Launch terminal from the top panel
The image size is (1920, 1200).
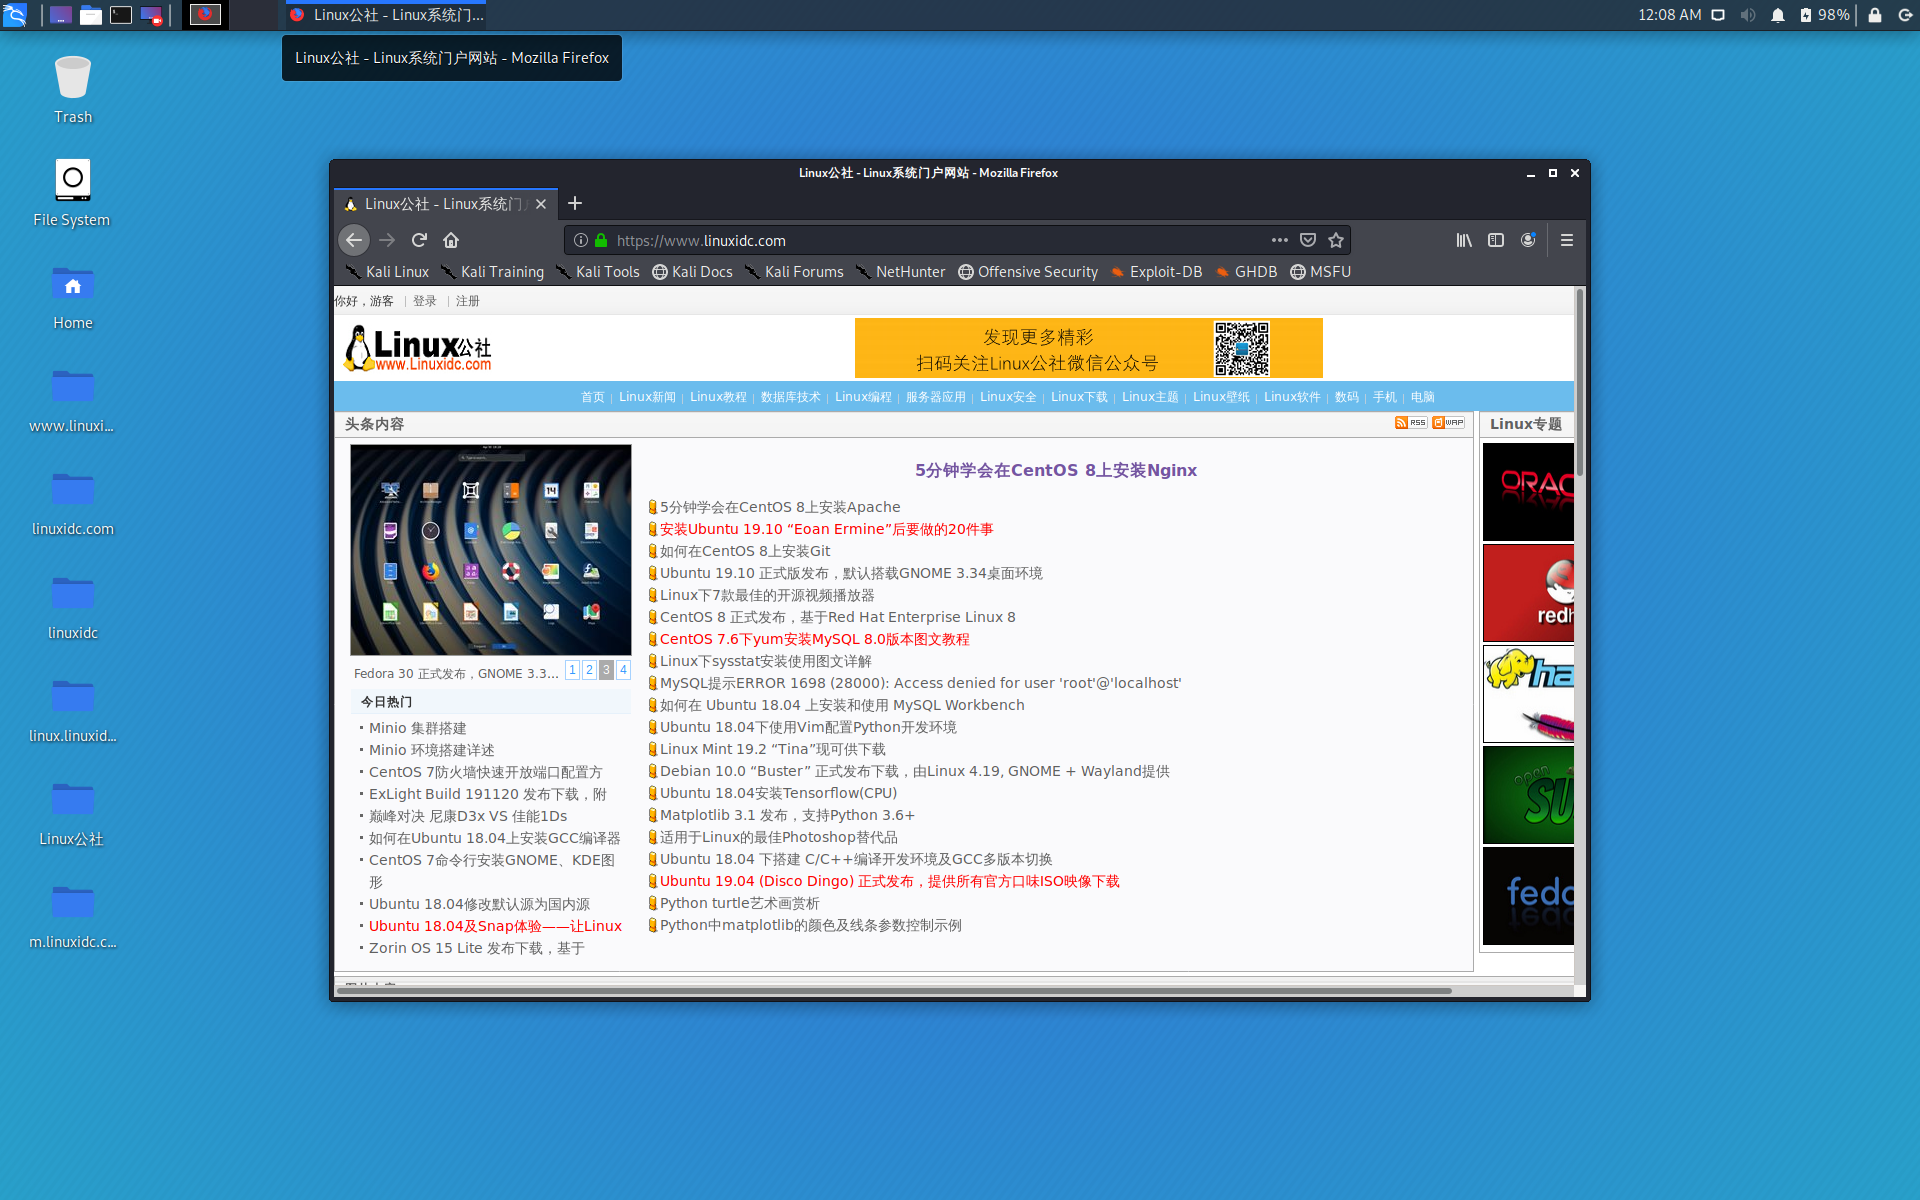click(121, 15)
